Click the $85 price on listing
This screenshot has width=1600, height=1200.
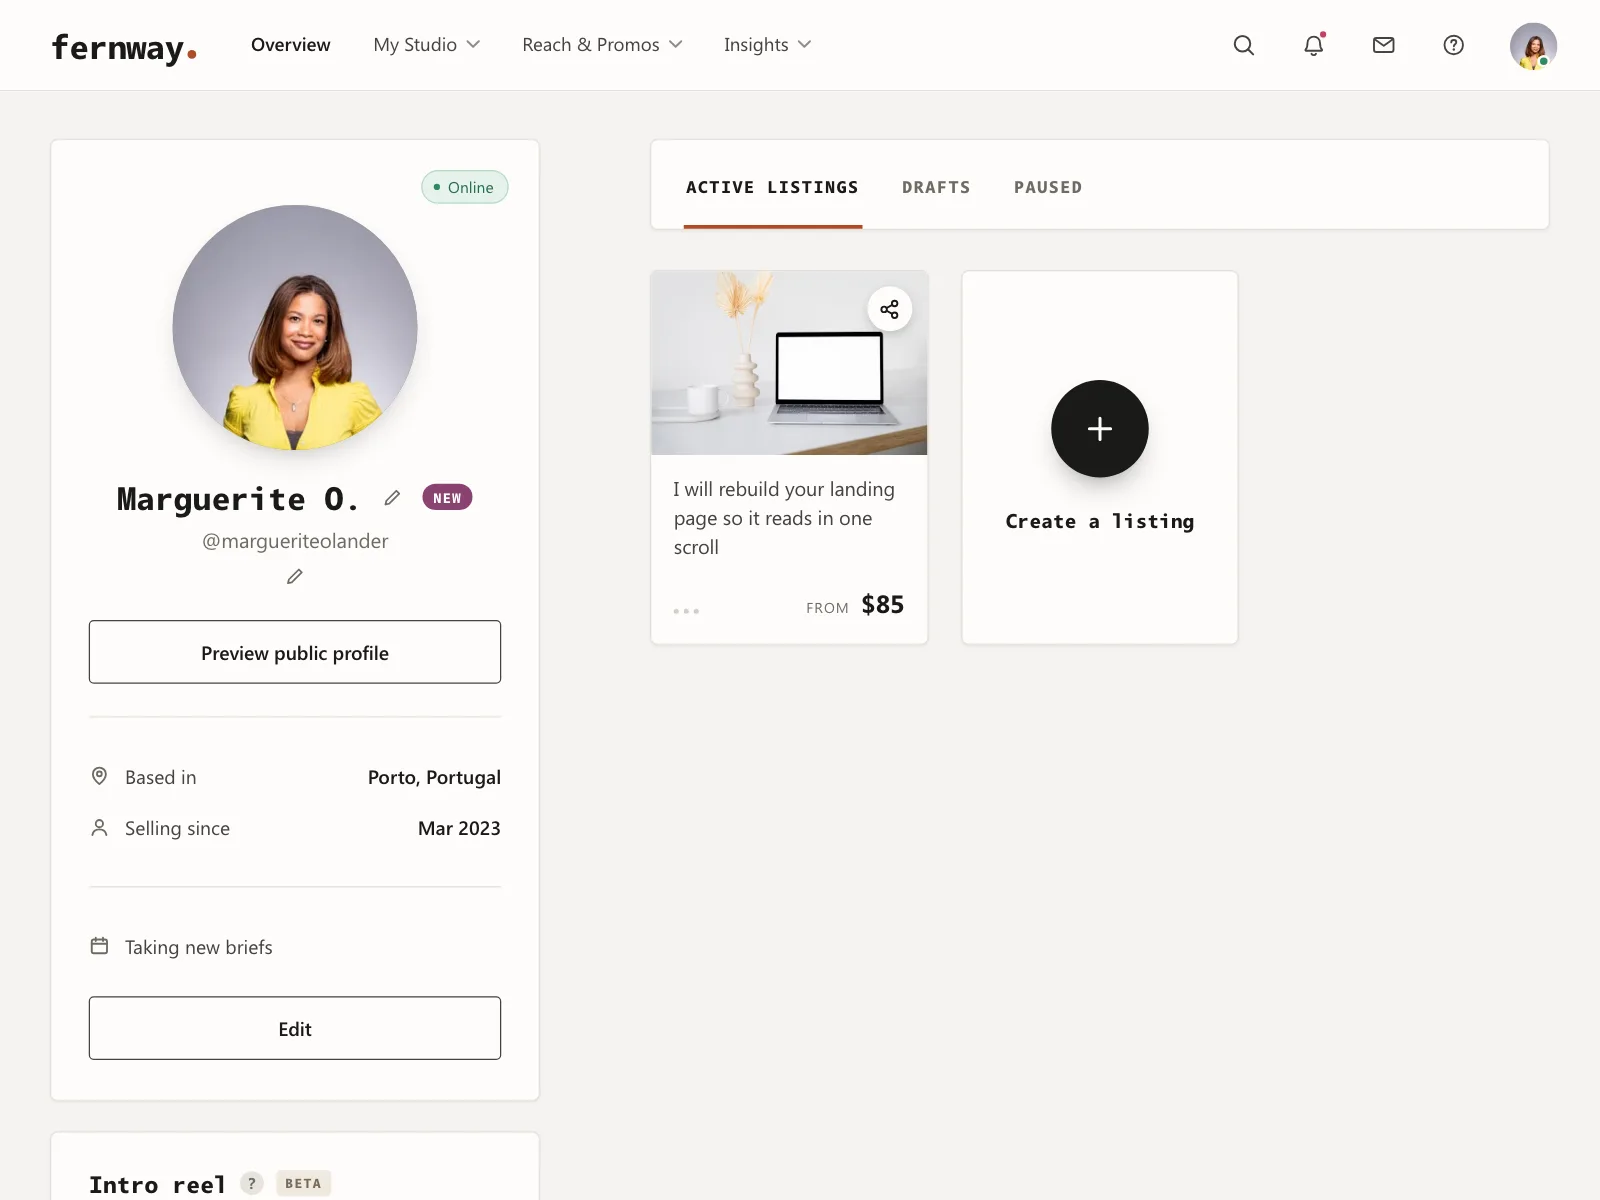883,604
